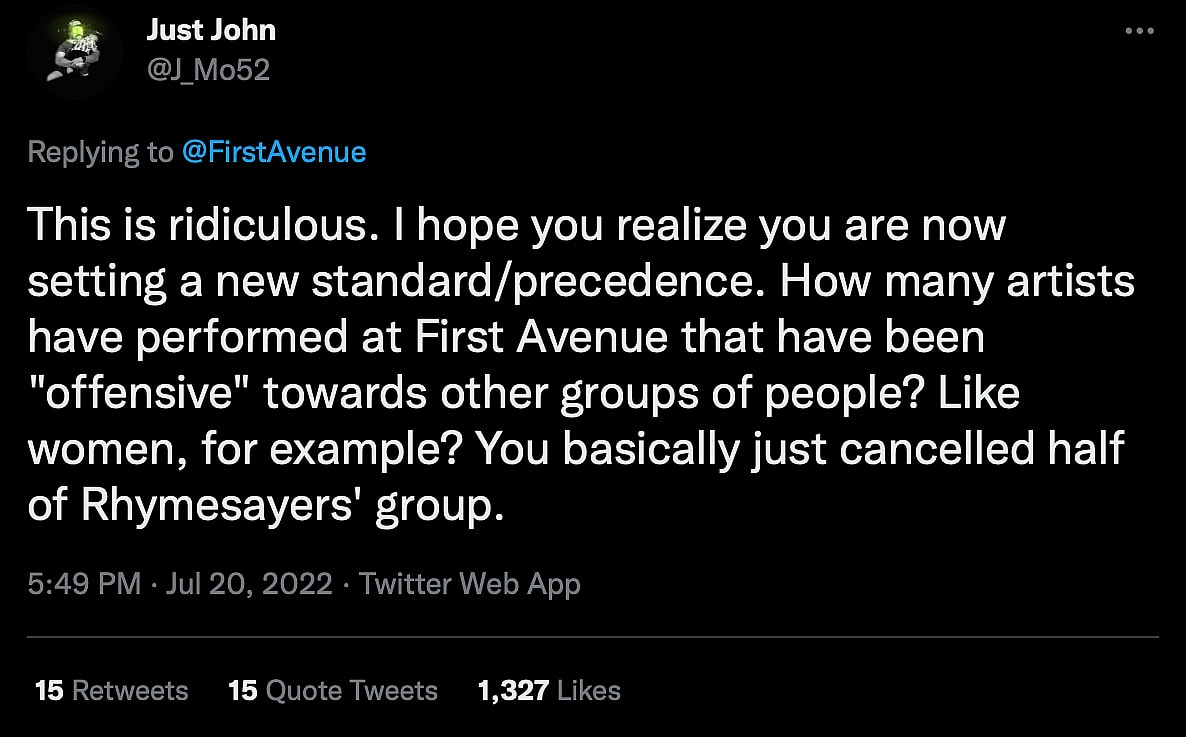Click the "Just John" display name

(211, 31)
